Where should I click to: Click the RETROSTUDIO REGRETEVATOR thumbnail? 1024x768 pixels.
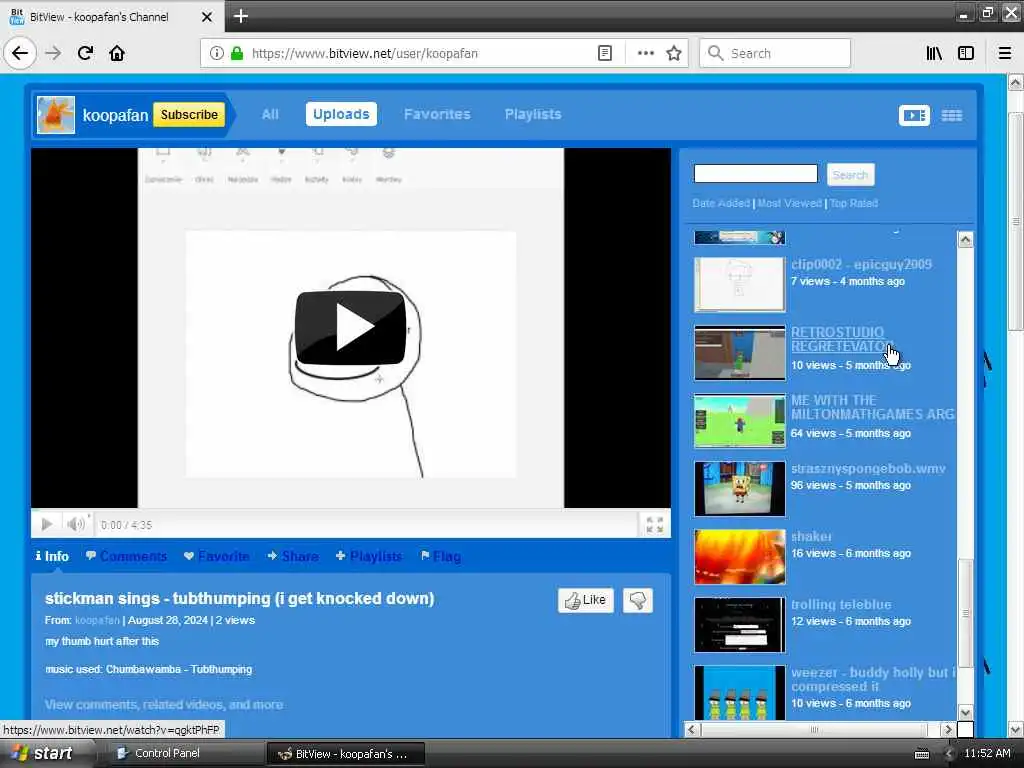pos(739,353)
